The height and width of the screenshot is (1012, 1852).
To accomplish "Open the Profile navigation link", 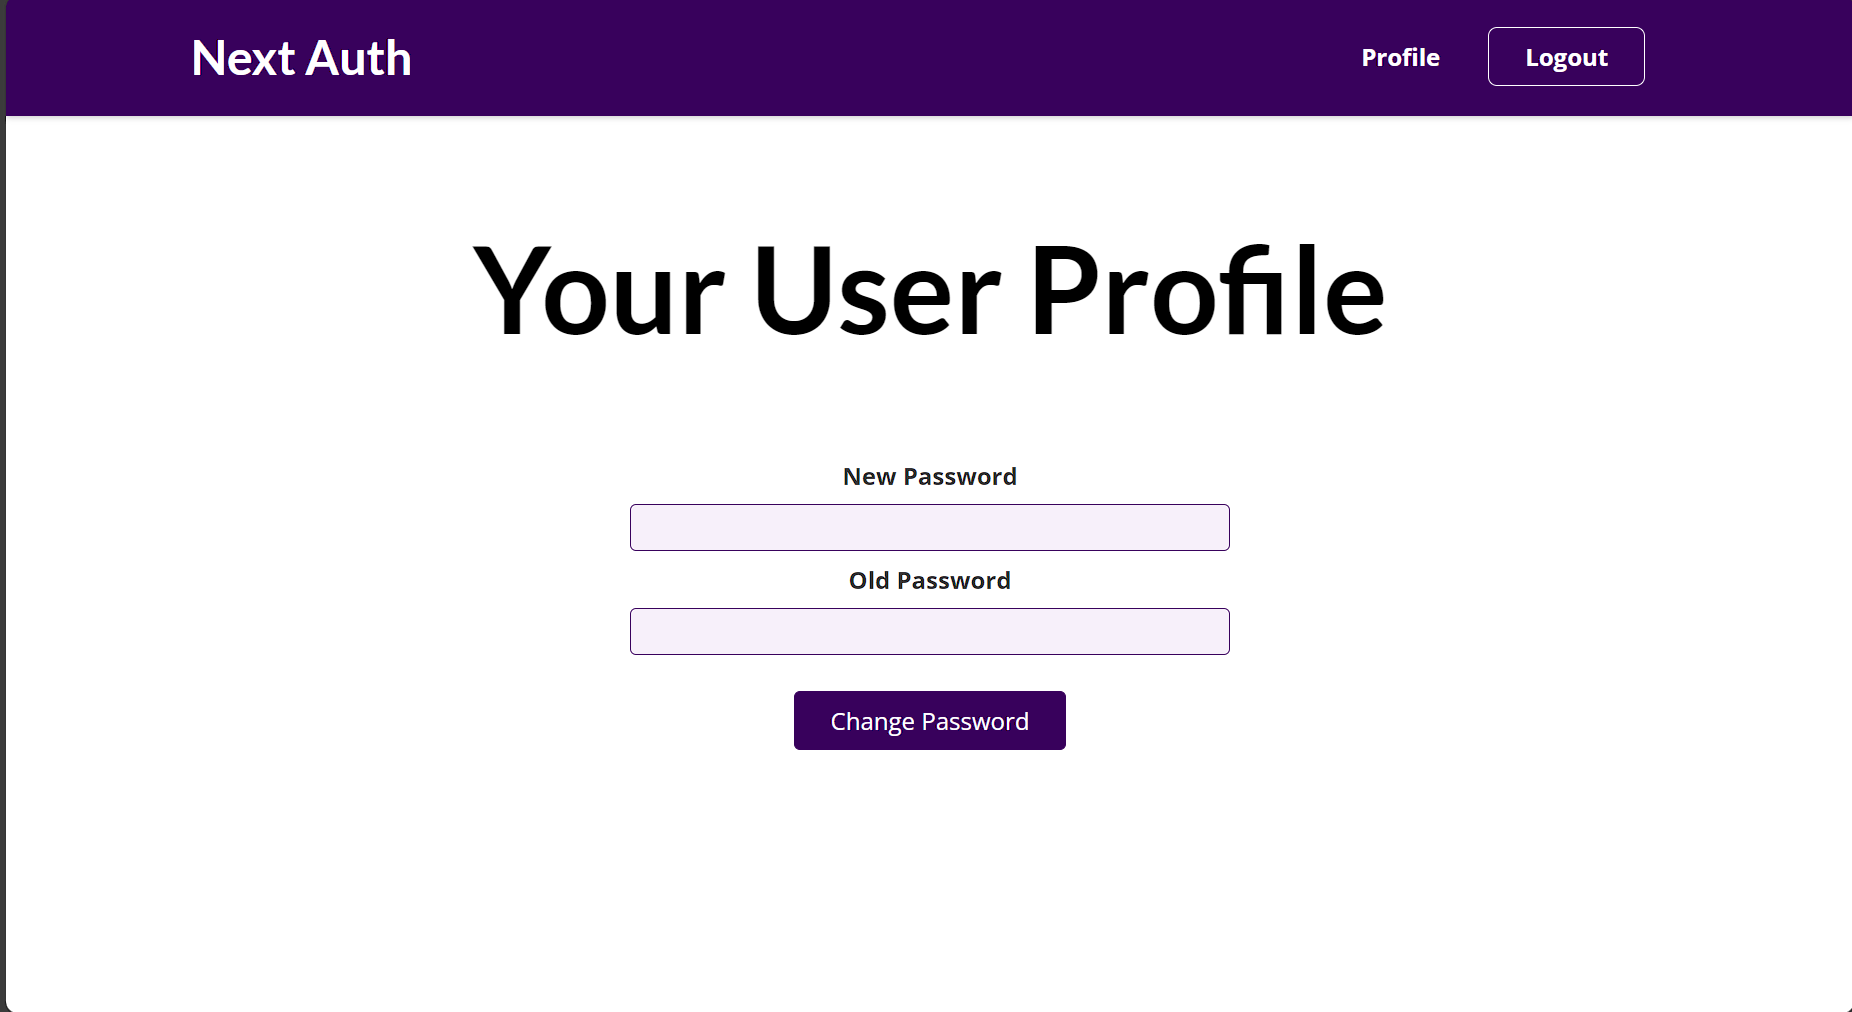I will tap(1400, 58).
